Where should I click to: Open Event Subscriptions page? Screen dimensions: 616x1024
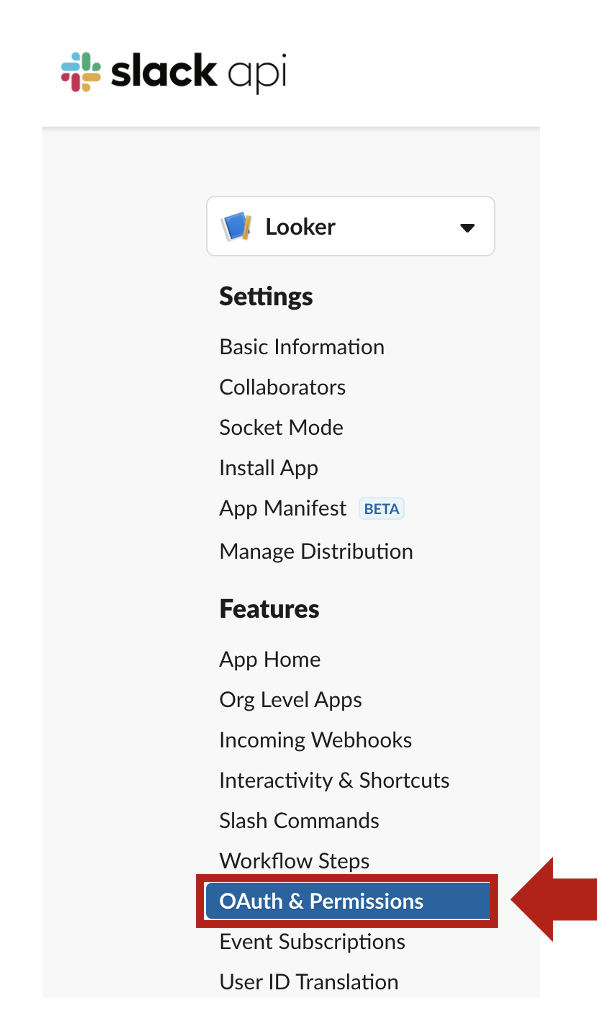(x=312, y=942)
